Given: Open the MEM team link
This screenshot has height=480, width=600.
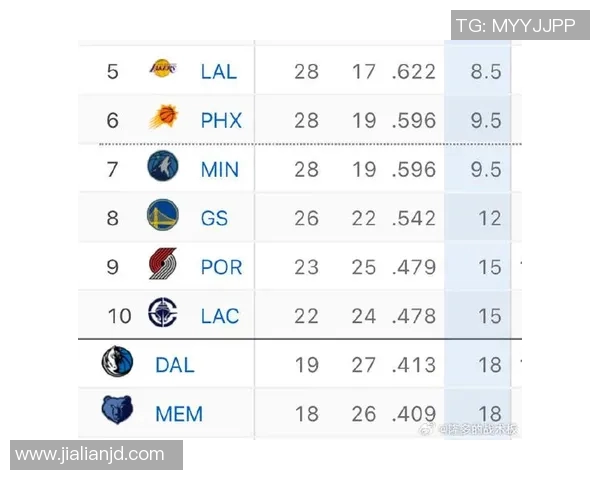Looking at the screenshot, I should coord(179,414).
